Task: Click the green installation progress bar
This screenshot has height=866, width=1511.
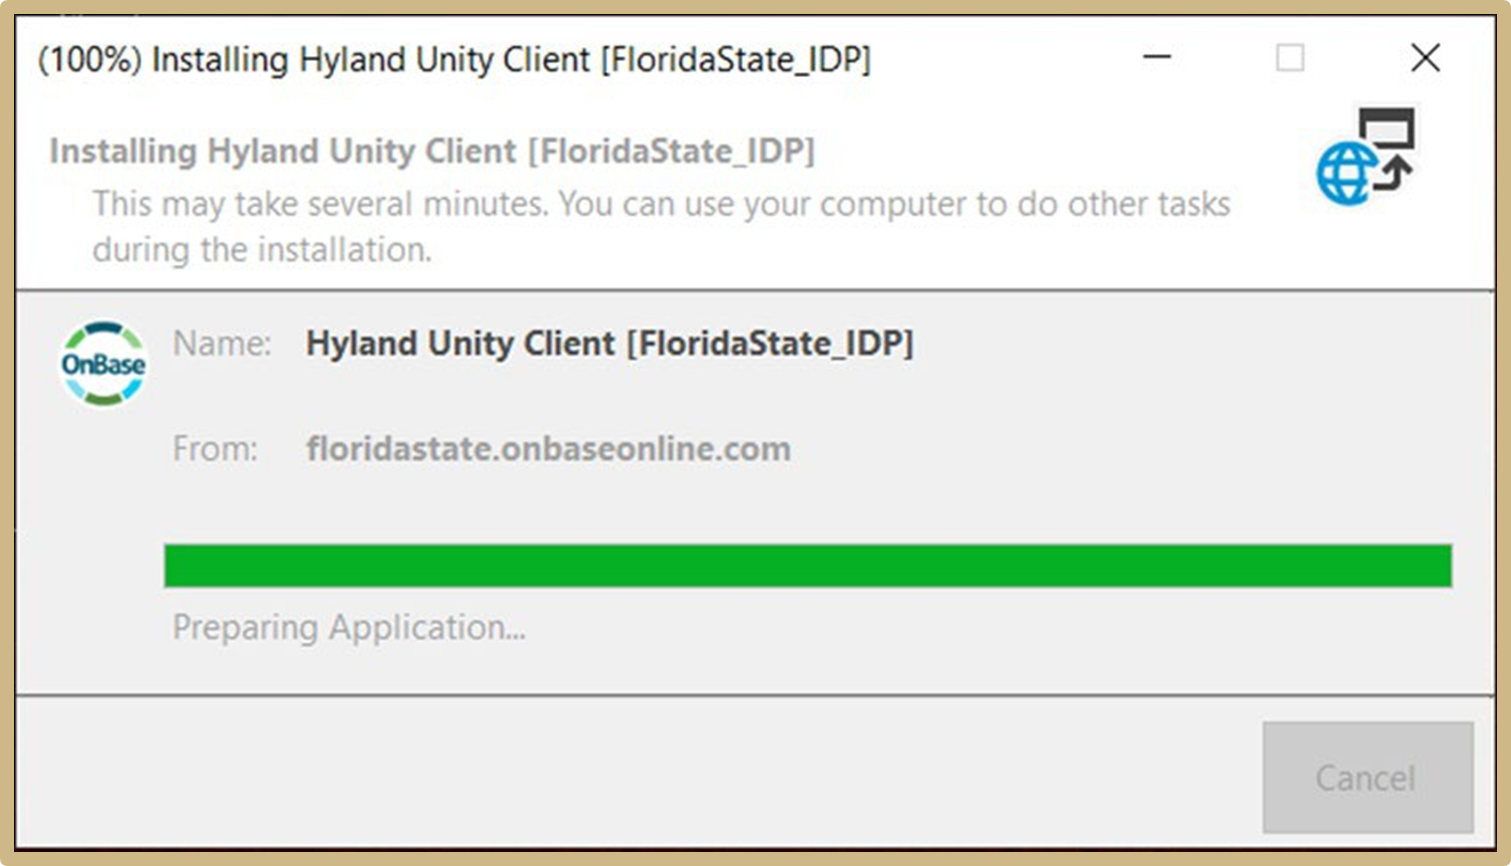Action: 807,566
